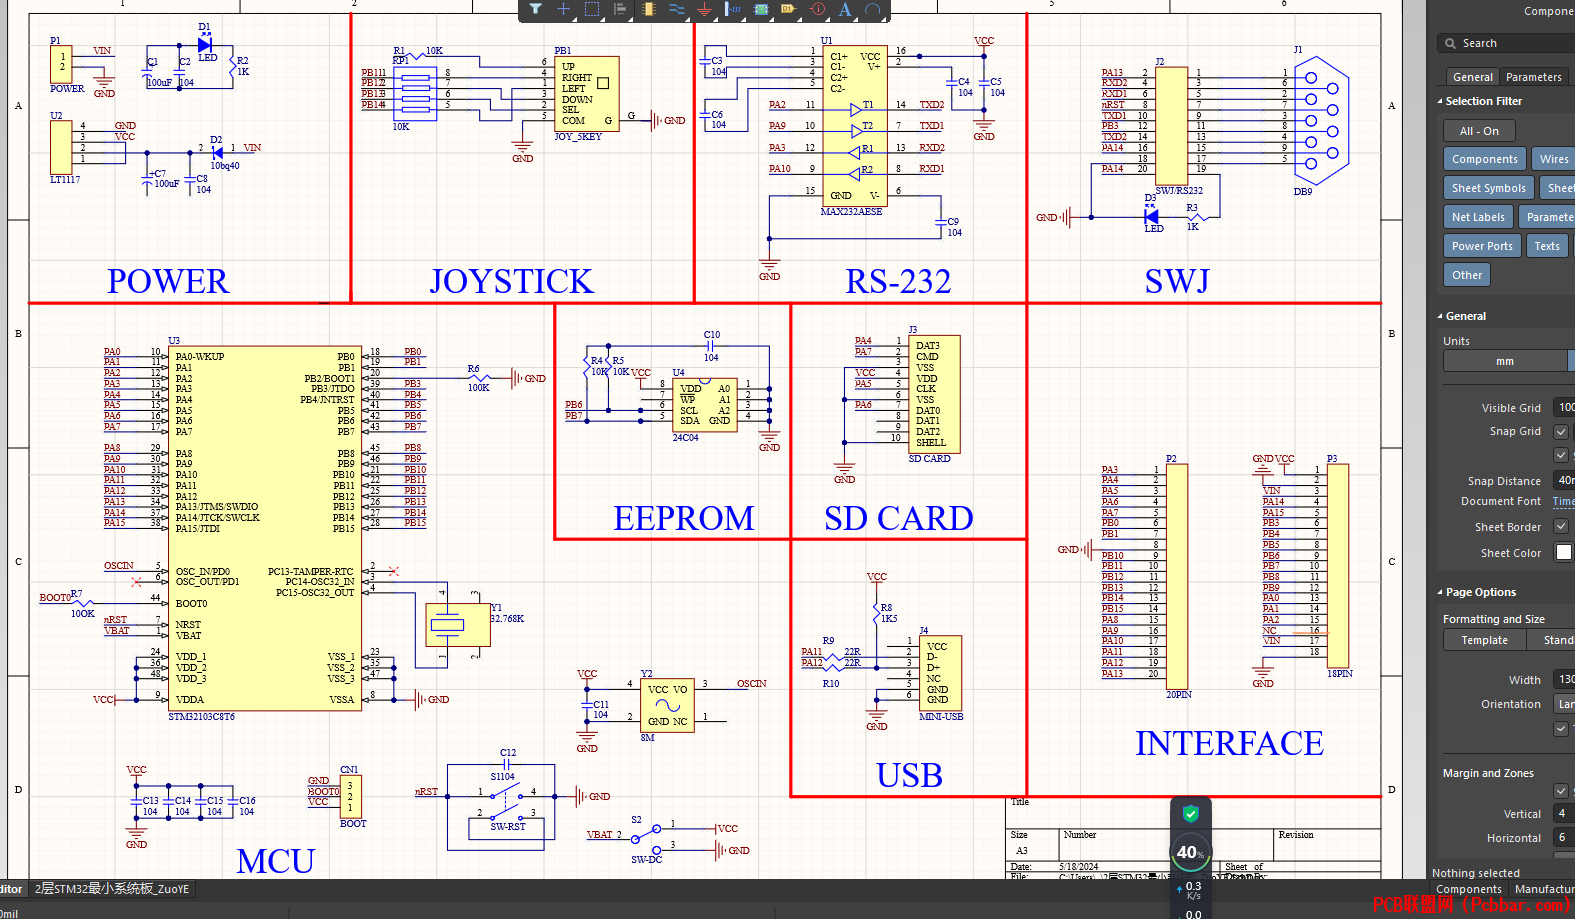This screenshot has width=1575, height=919.
Task: Click the Horizontal margin field
Action: 1564,838
